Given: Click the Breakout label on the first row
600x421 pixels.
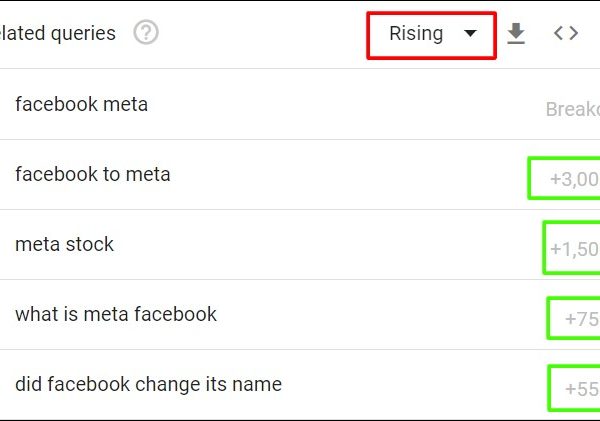Looking at the screenshot, I should coord(573,109).
